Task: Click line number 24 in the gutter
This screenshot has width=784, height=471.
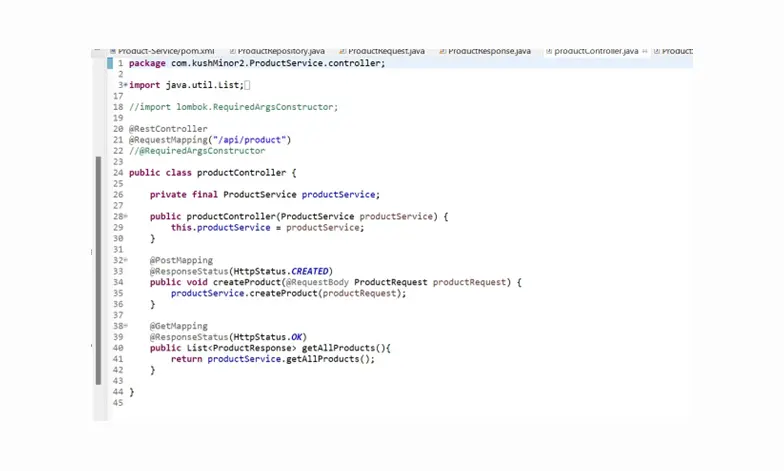Action: click(118, 173)
